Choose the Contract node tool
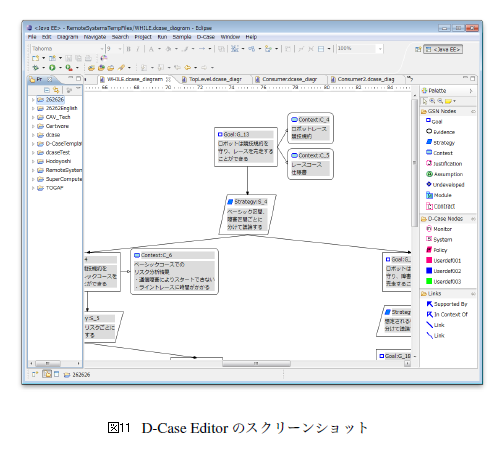This screenshot has width=504, height=452. tap(441, 206)
